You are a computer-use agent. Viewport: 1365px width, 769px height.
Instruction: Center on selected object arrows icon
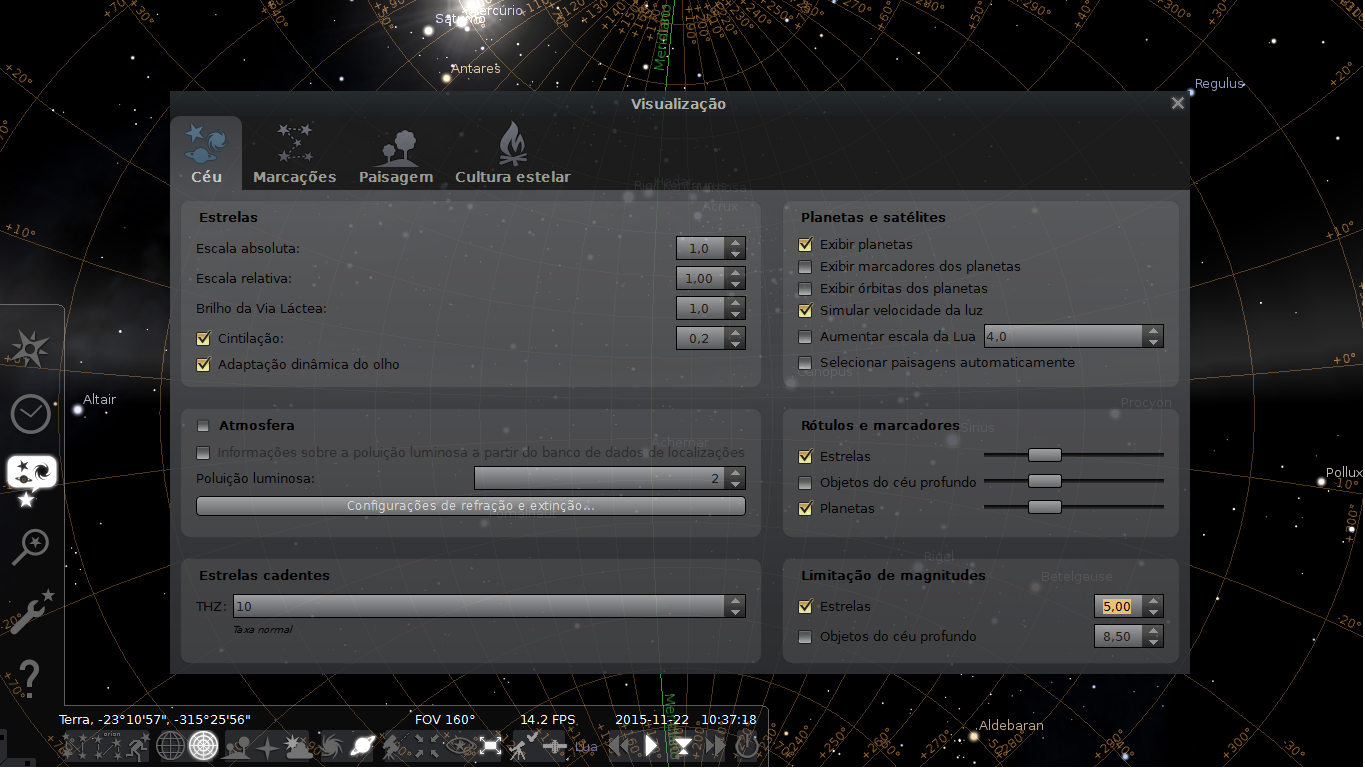click(427, 746)
